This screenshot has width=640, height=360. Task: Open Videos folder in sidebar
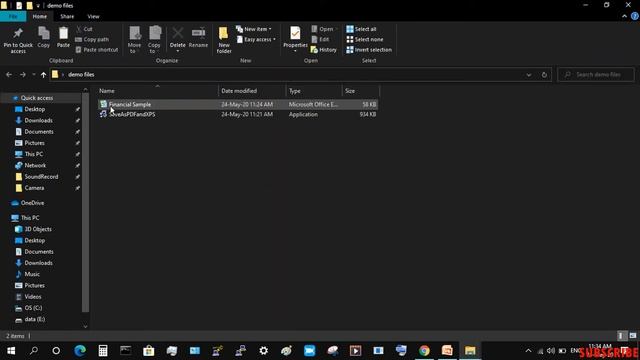tap(33, 297)
